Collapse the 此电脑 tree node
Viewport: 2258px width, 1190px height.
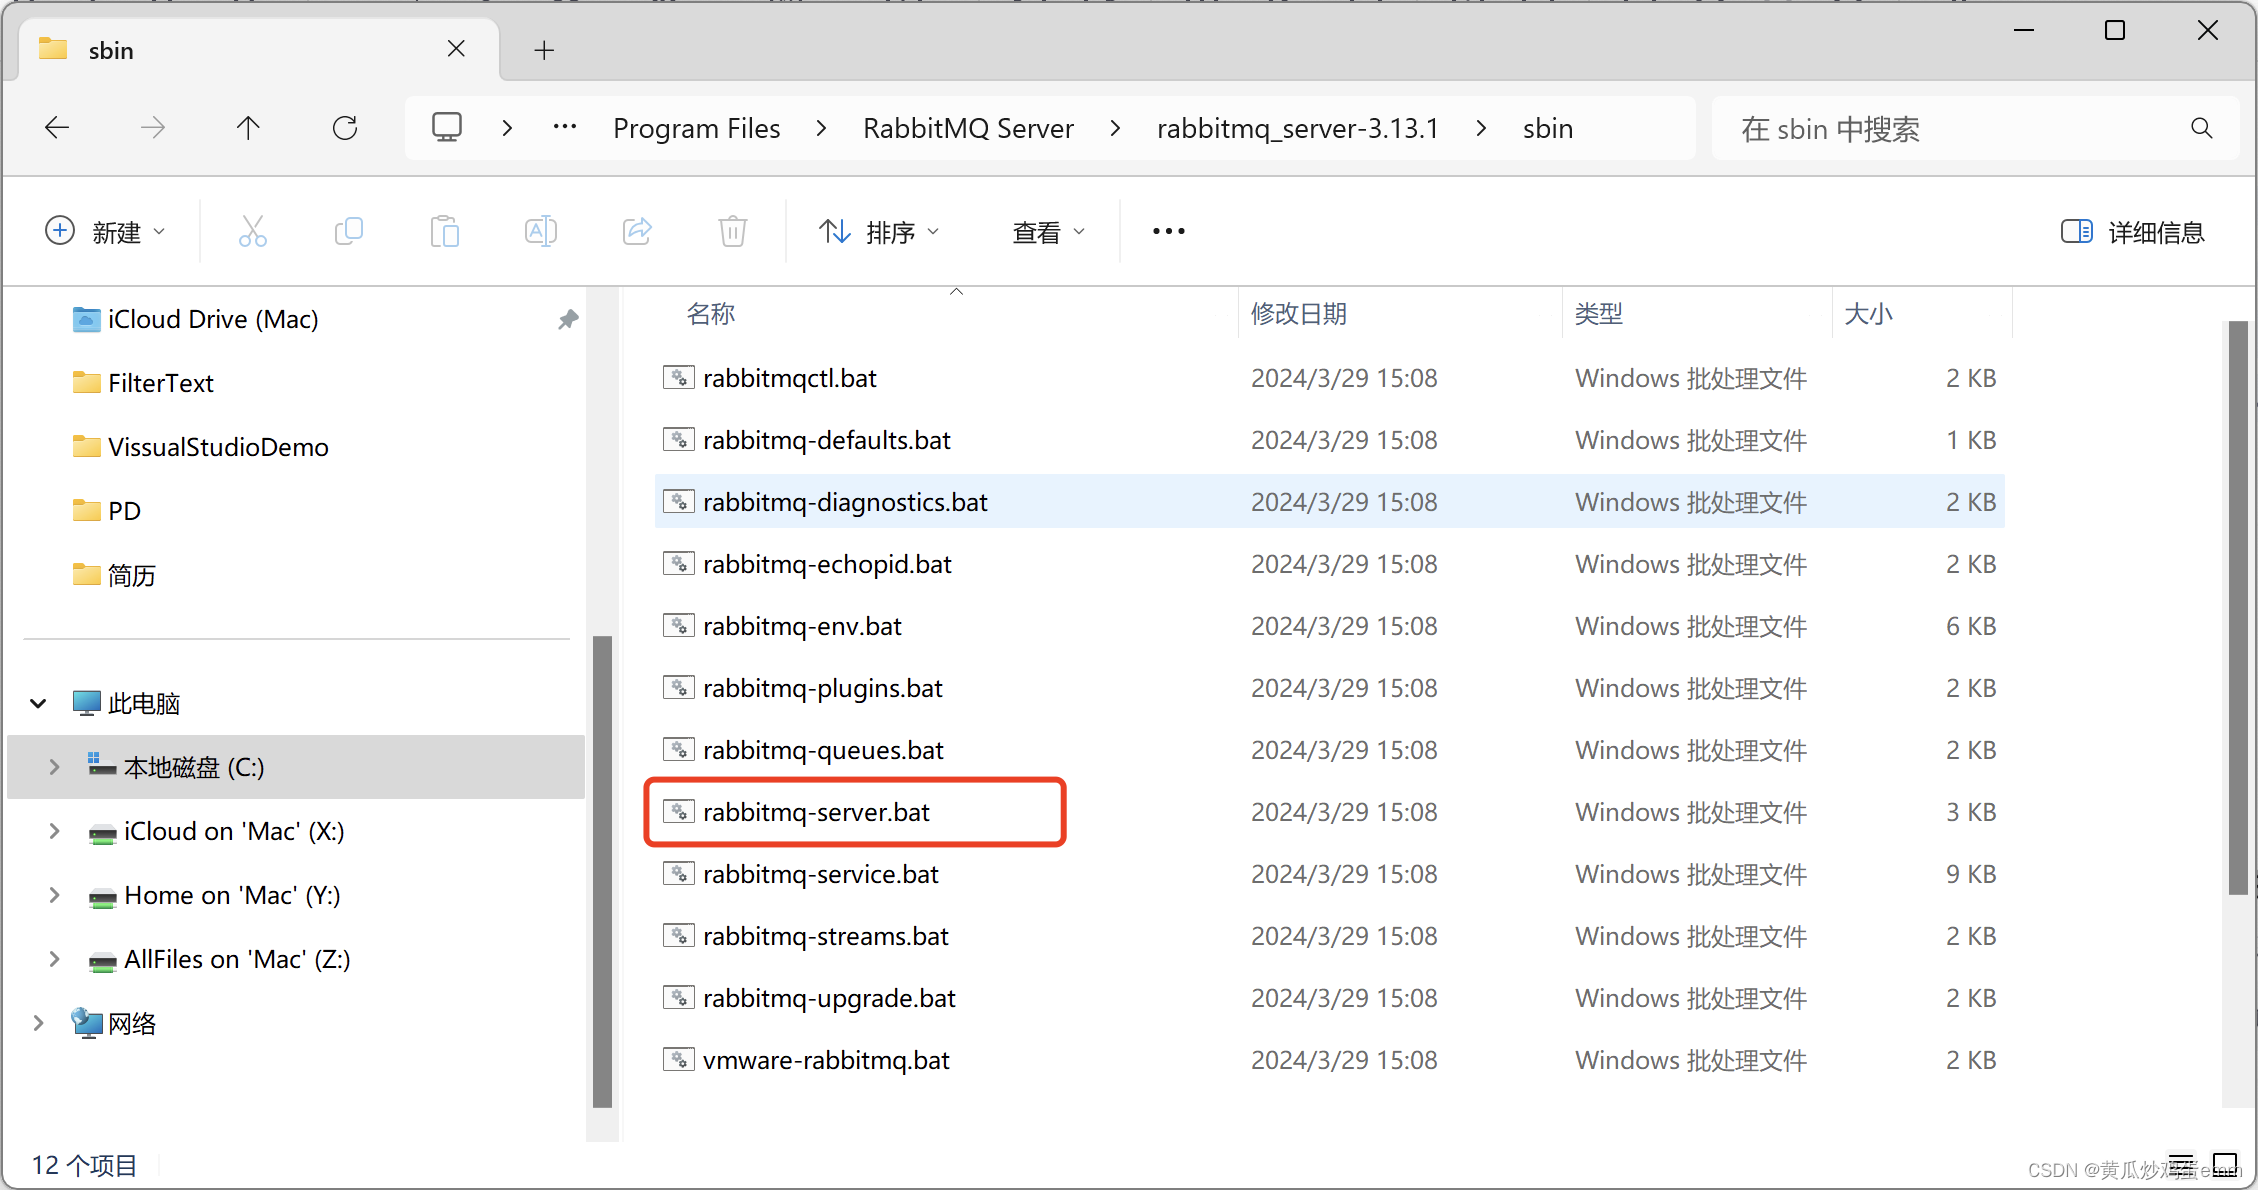pyautogui.click(x=38, y=703)
